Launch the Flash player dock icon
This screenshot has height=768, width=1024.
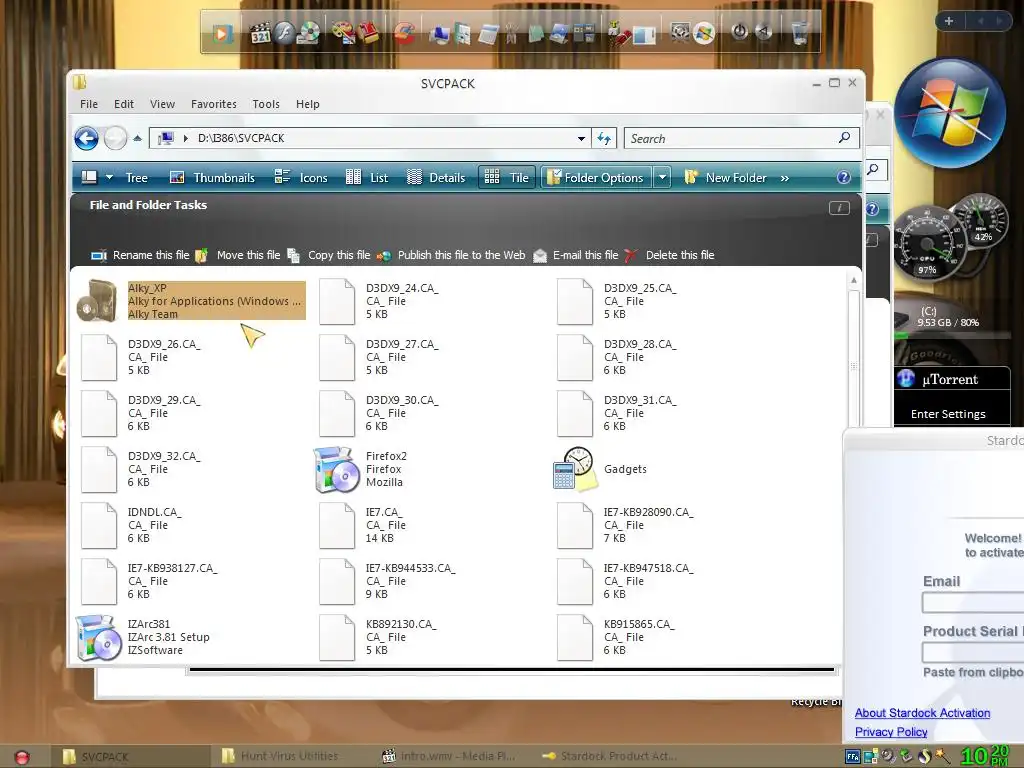click(x=285, y=33)
